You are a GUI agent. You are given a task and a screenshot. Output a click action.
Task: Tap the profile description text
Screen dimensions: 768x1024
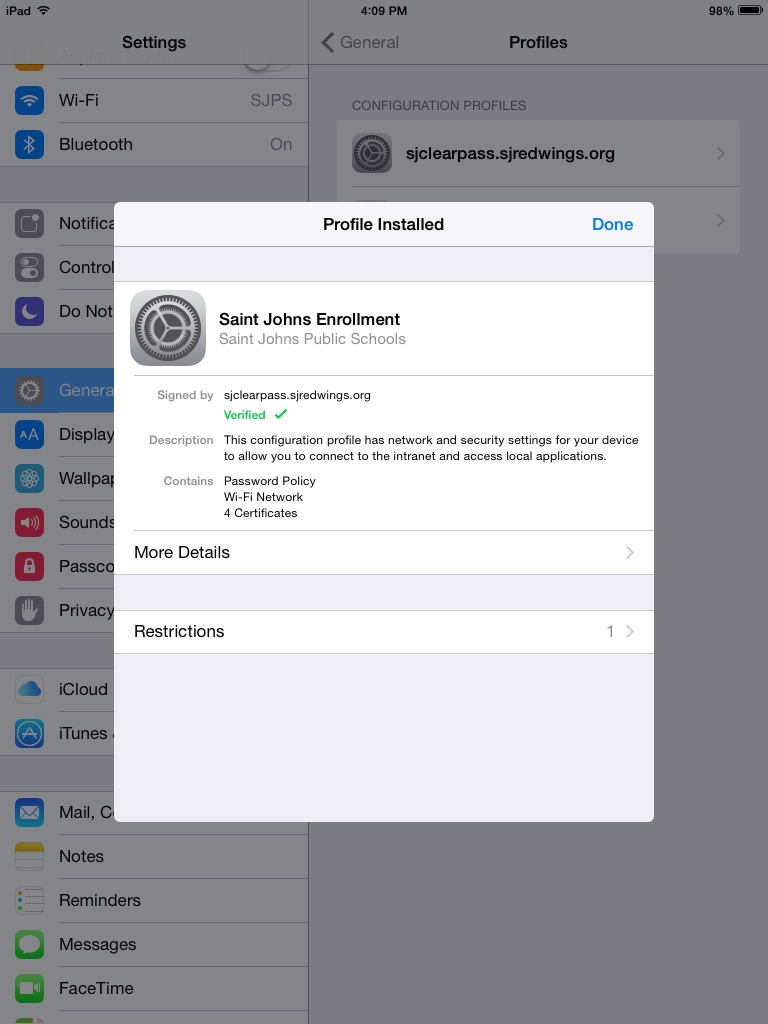click(x=431, y=448)
